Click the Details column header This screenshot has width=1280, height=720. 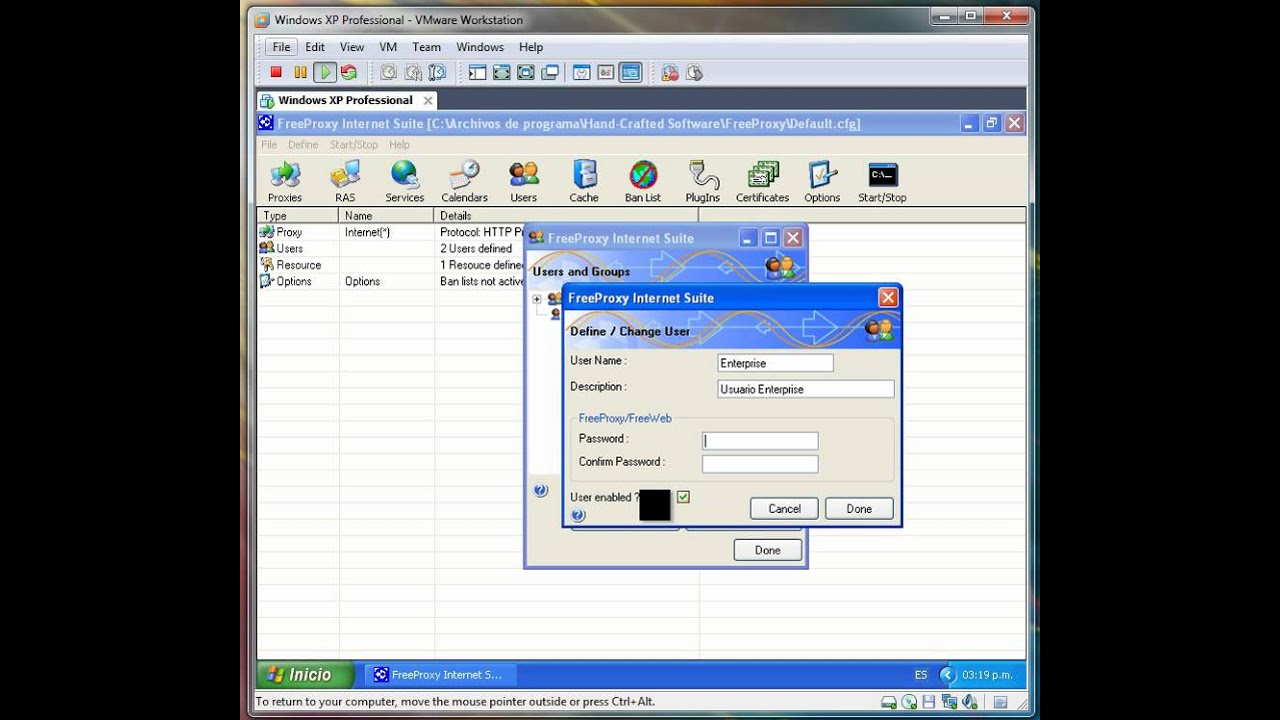[567, 215]
